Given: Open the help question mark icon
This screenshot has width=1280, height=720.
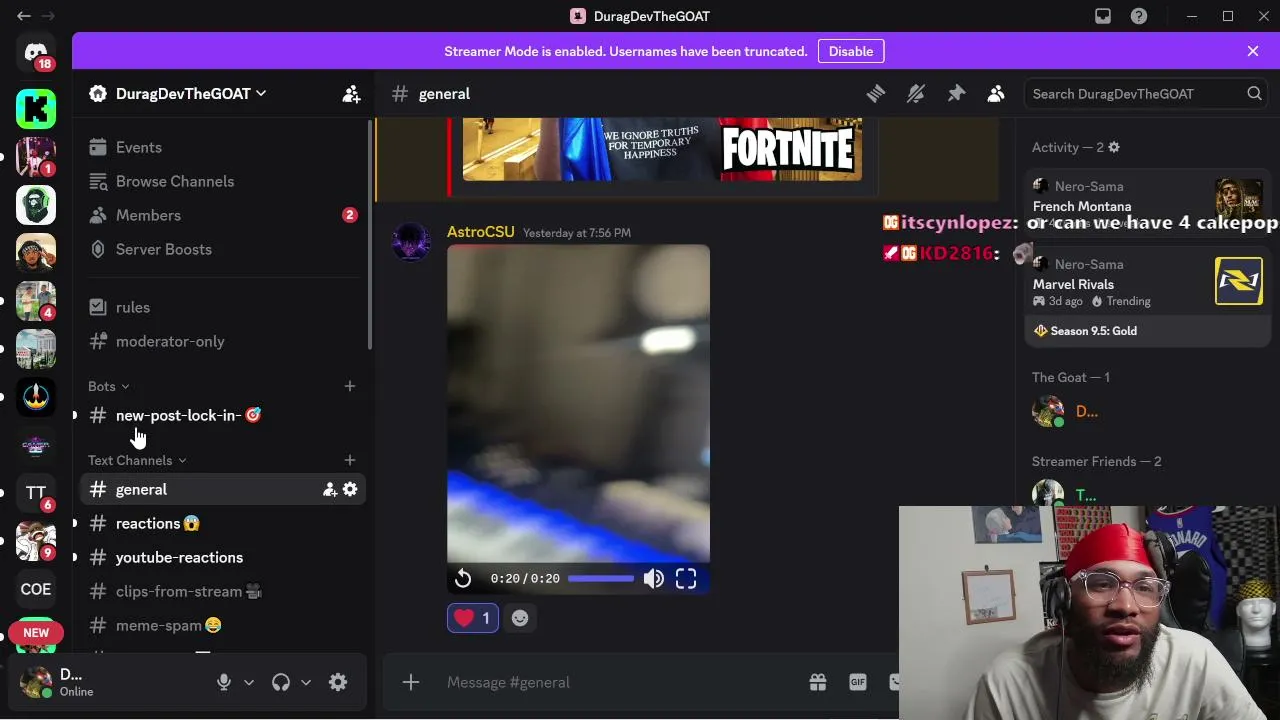Looking at the screenshot, I should tap(1139, 16).
